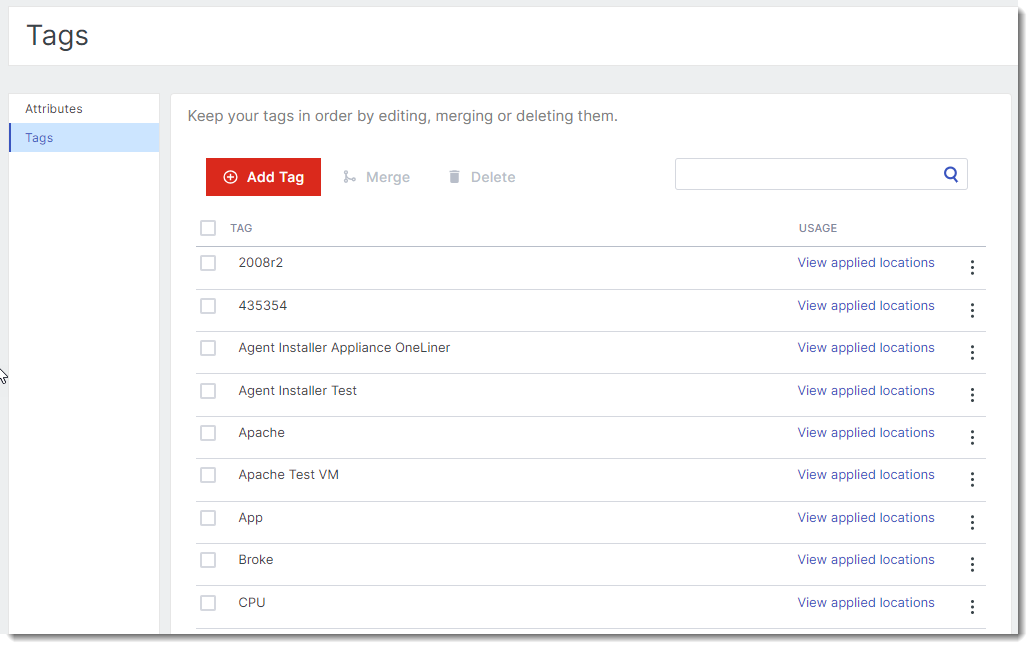1033x649 pixels.
Task: Open the three-dot menu for 2008r2 tag
Action: (972, 268)
